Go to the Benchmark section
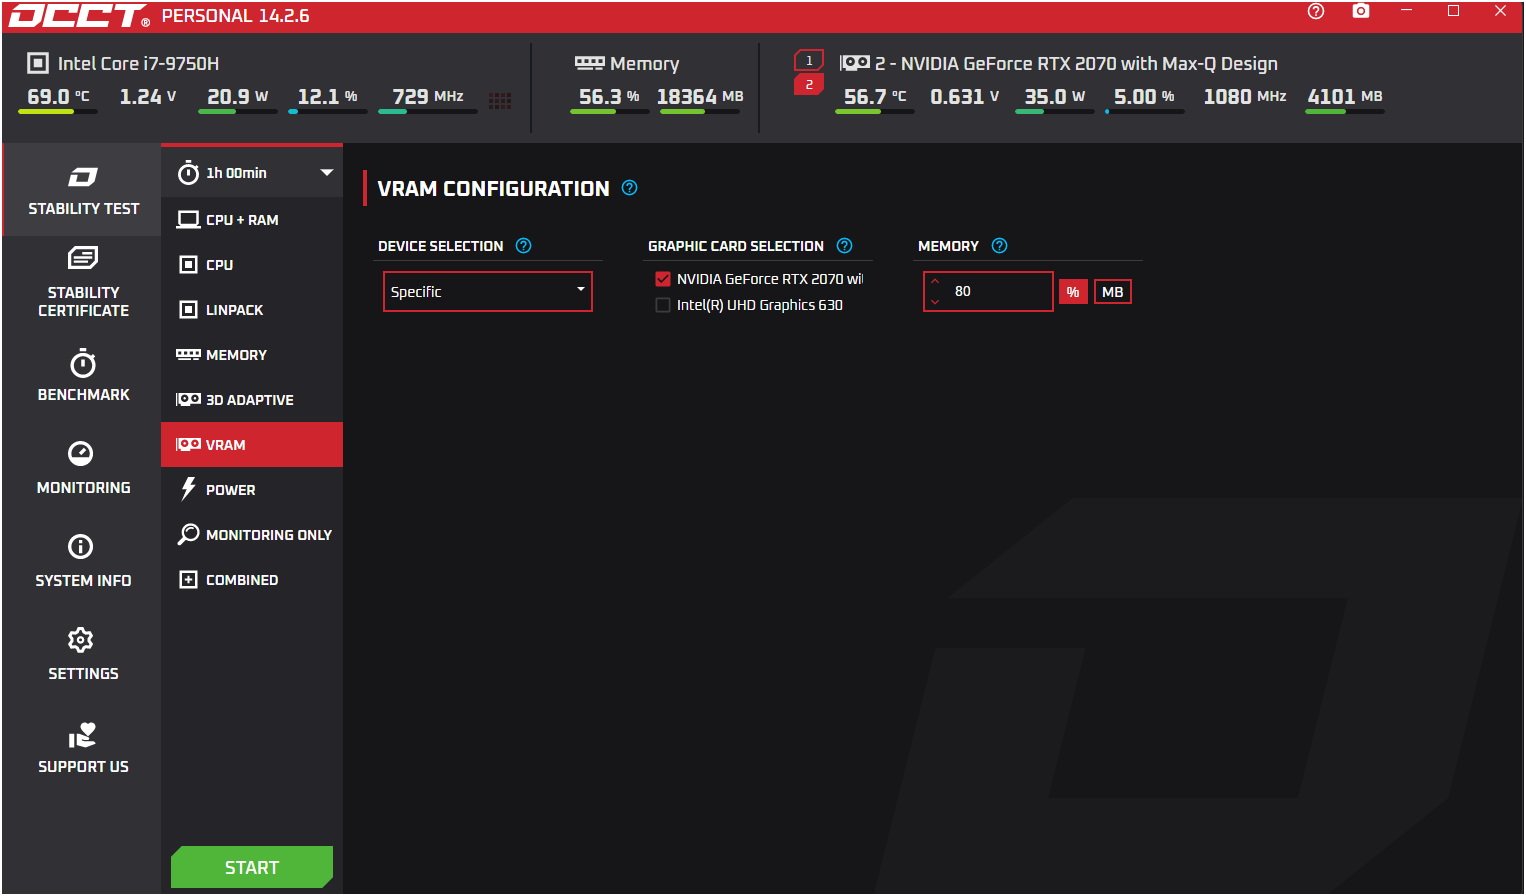The width and height of the screenshot is (1526, 896). coord(83,376)
